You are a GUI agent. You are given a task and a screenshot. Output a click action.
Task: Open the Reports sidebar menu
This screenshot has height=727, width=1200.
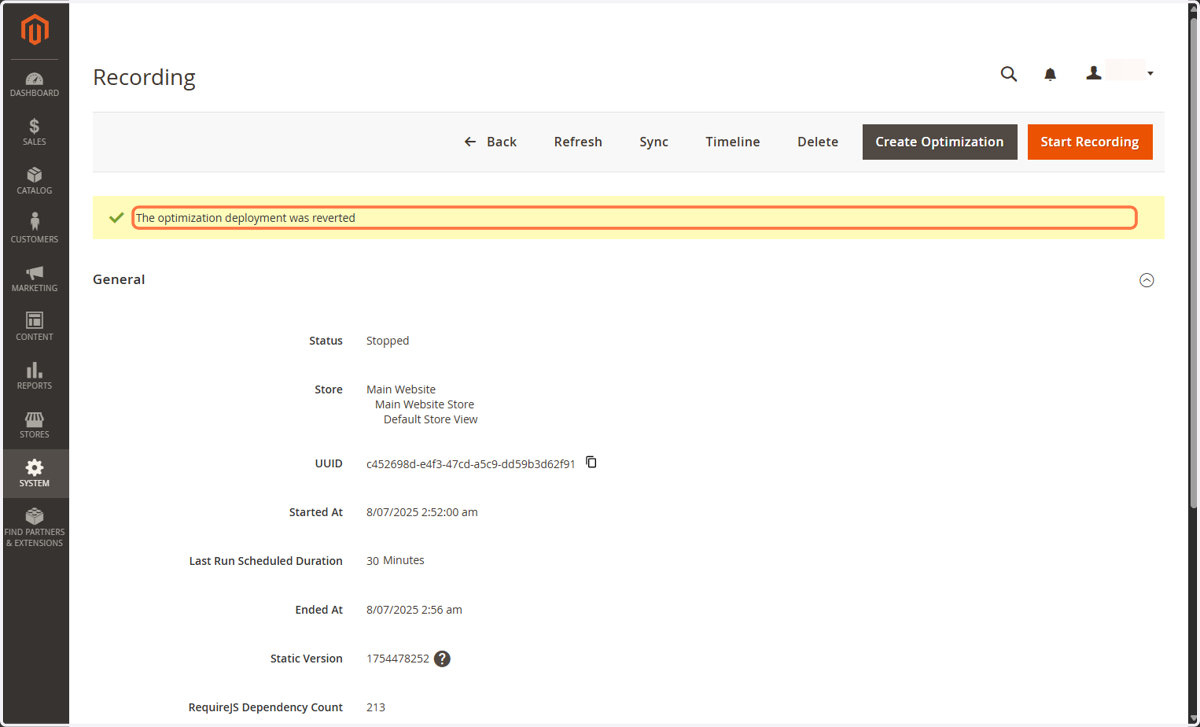click(x=34, y=376)
